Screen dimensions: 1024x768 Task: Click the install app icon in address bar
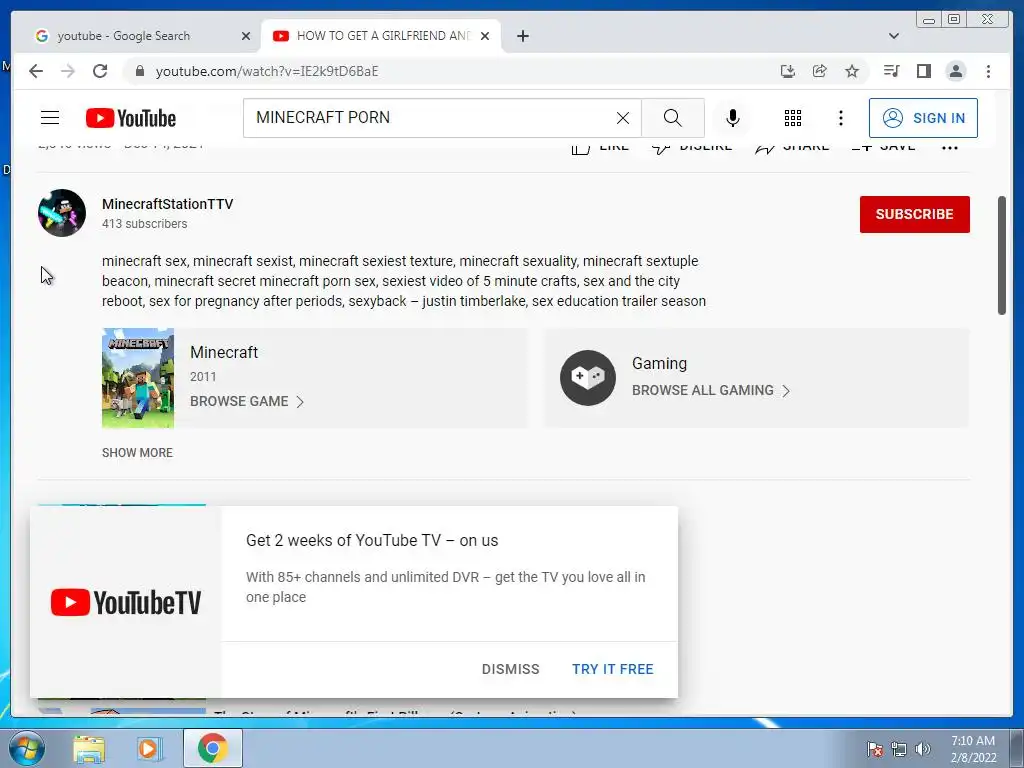788,71
